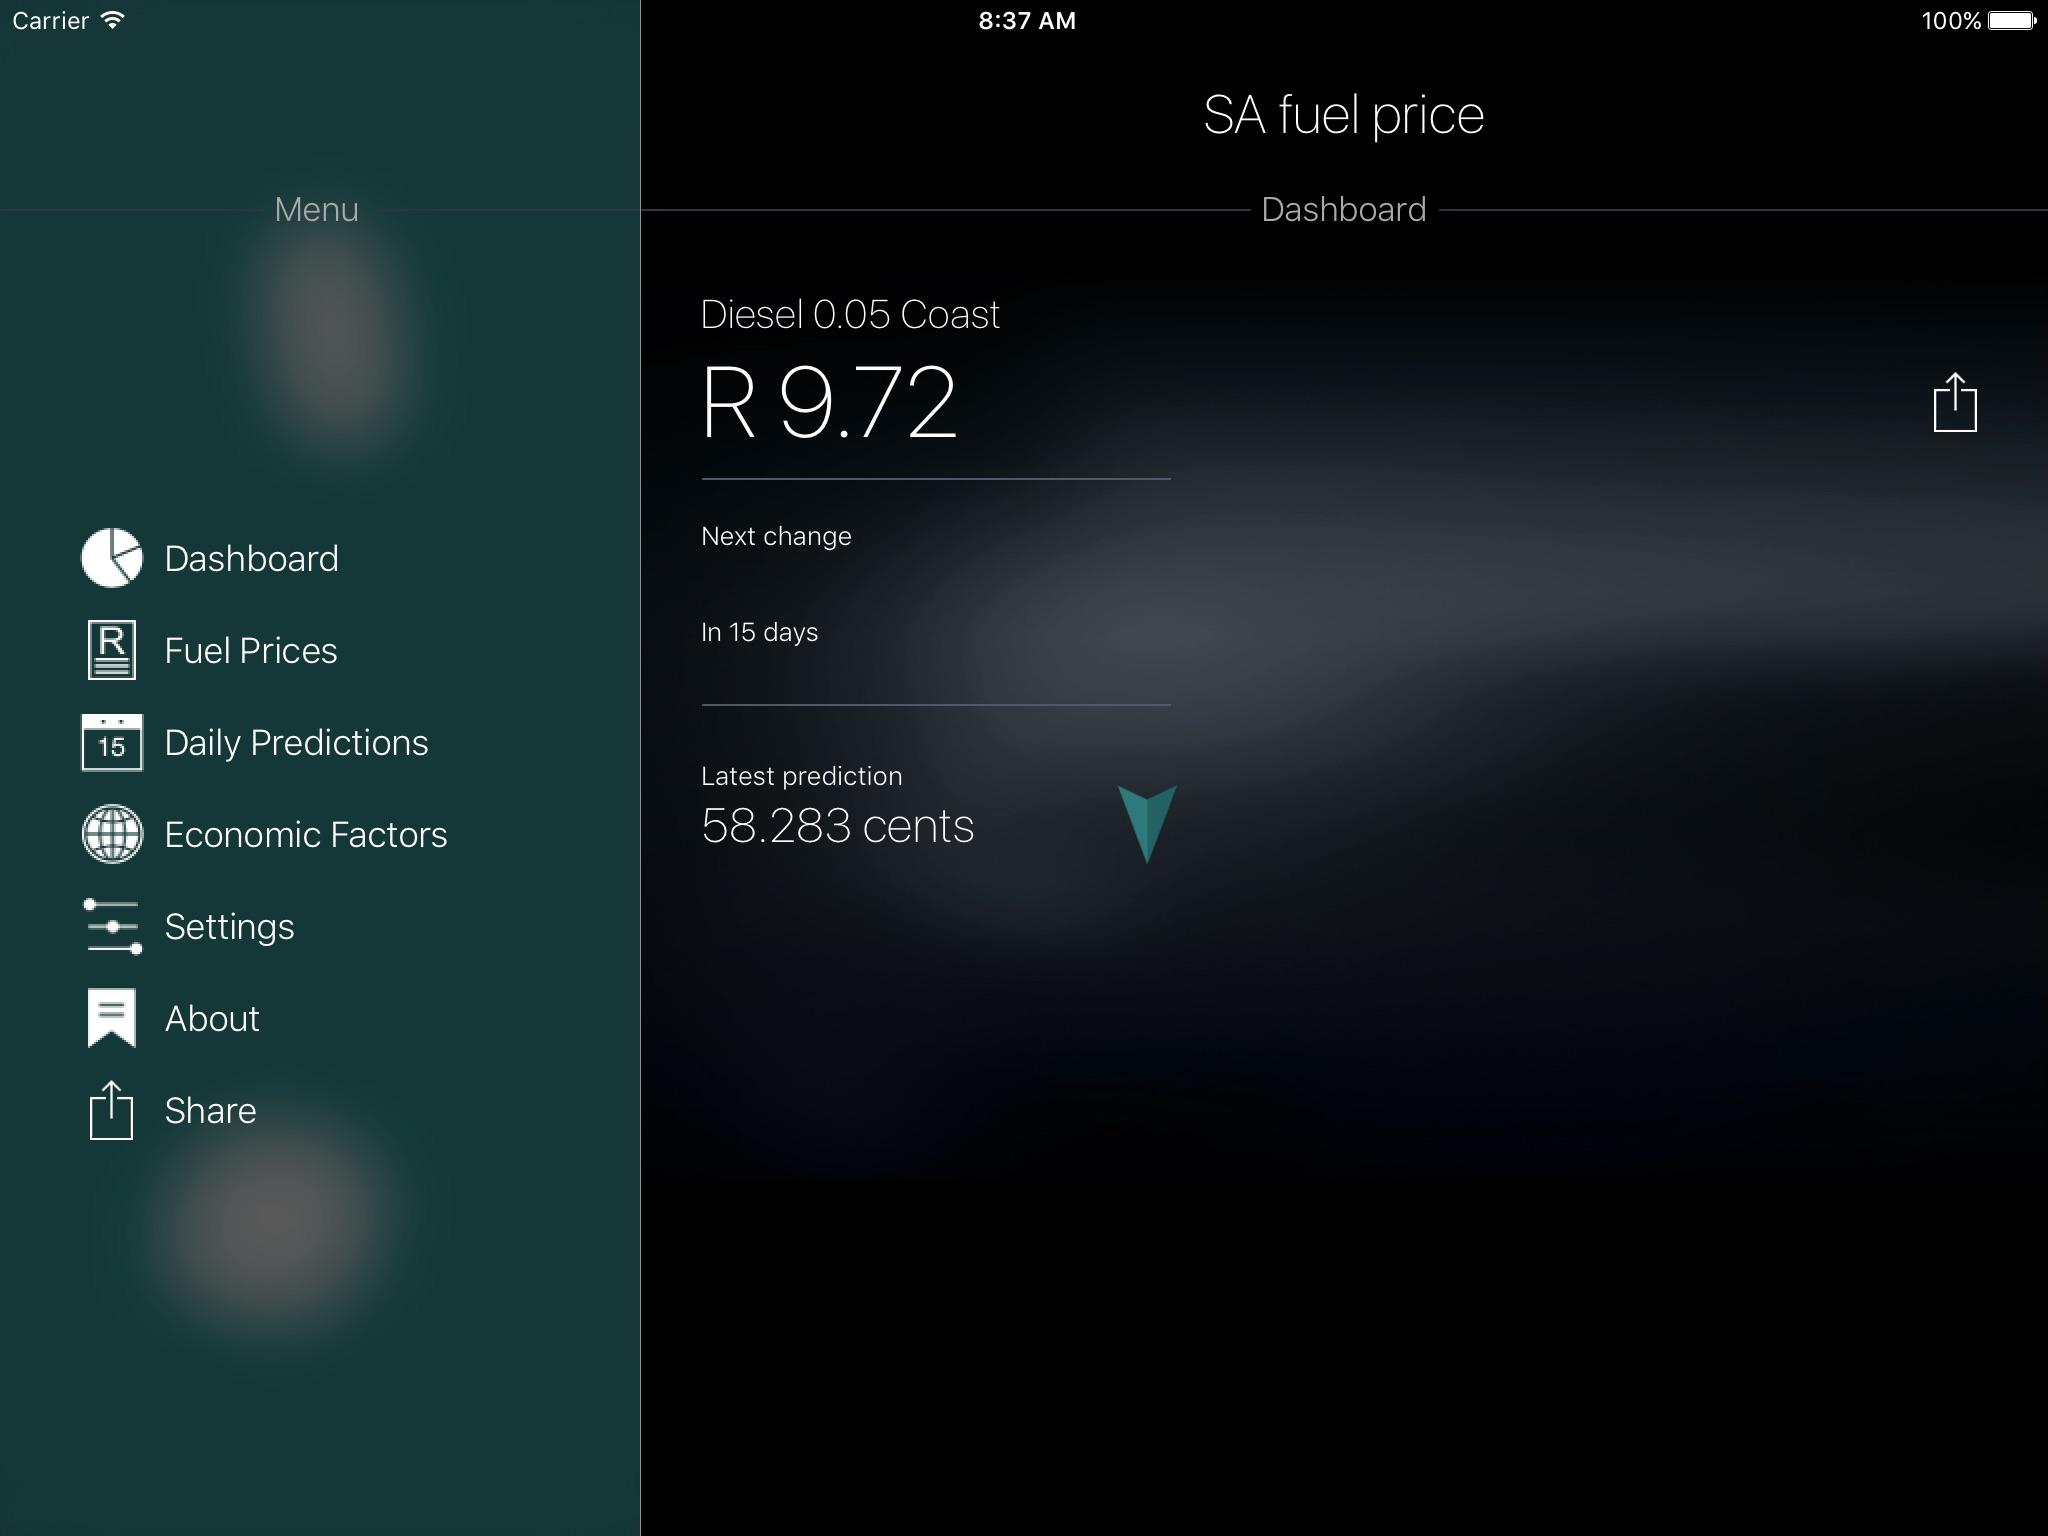The height and width of the screenshot is (1536, 2048).
Task: Click the teal downward prediction arrow
Action: [1147, 824]
